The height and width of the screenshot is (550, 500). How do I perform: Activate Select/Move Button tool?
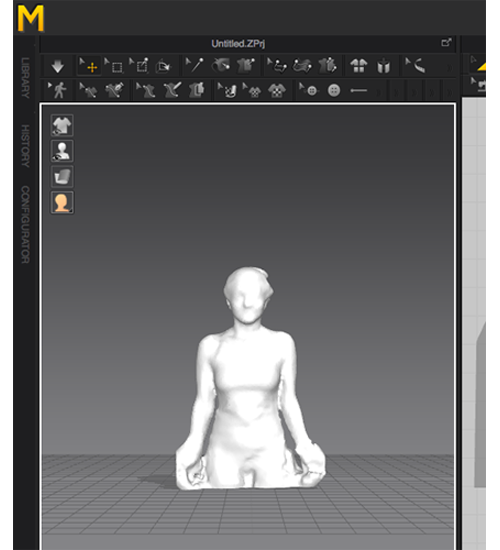[308, 90]
